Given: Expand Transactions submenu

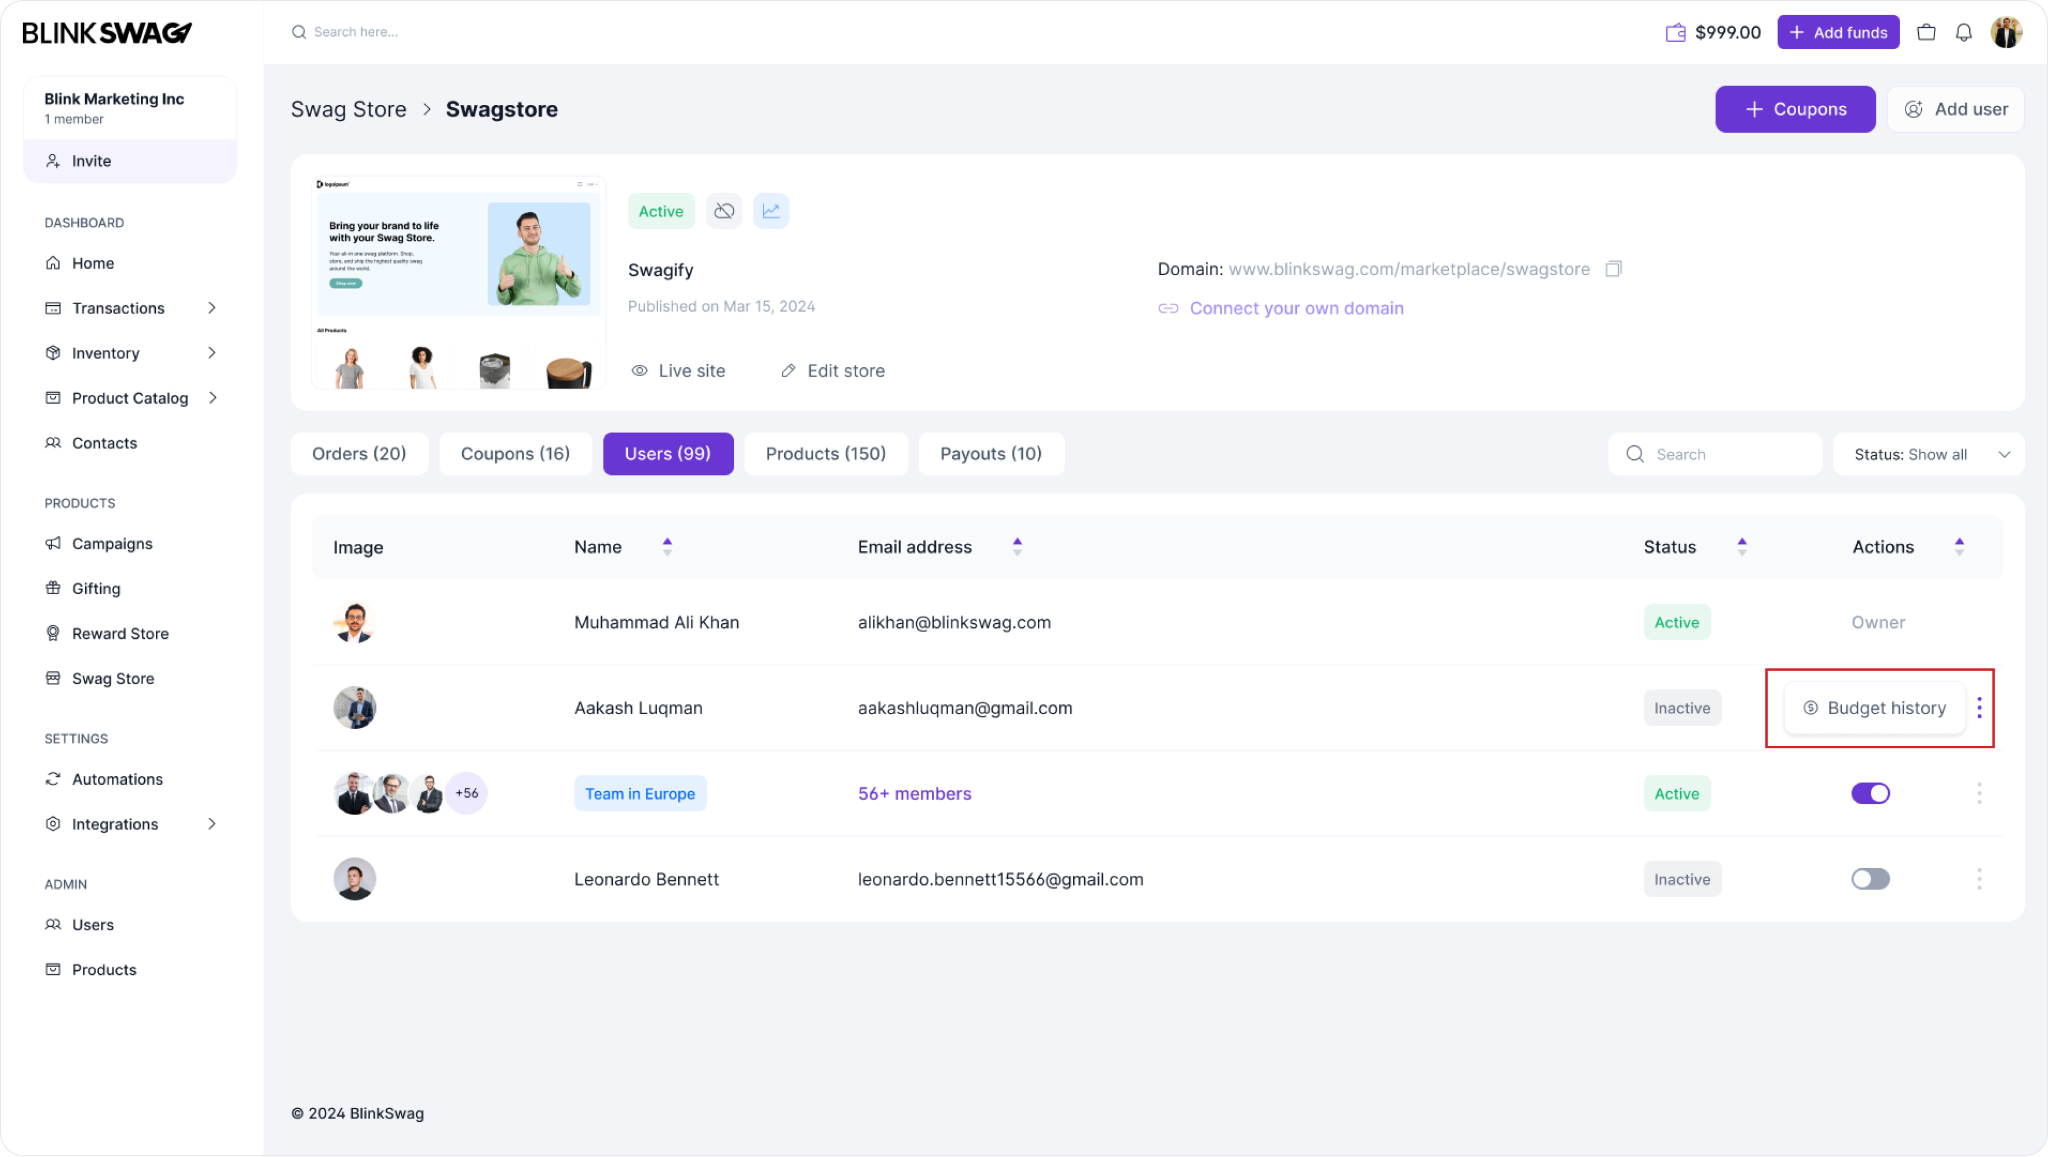Looking at the screenshot, I should (212, 308).
